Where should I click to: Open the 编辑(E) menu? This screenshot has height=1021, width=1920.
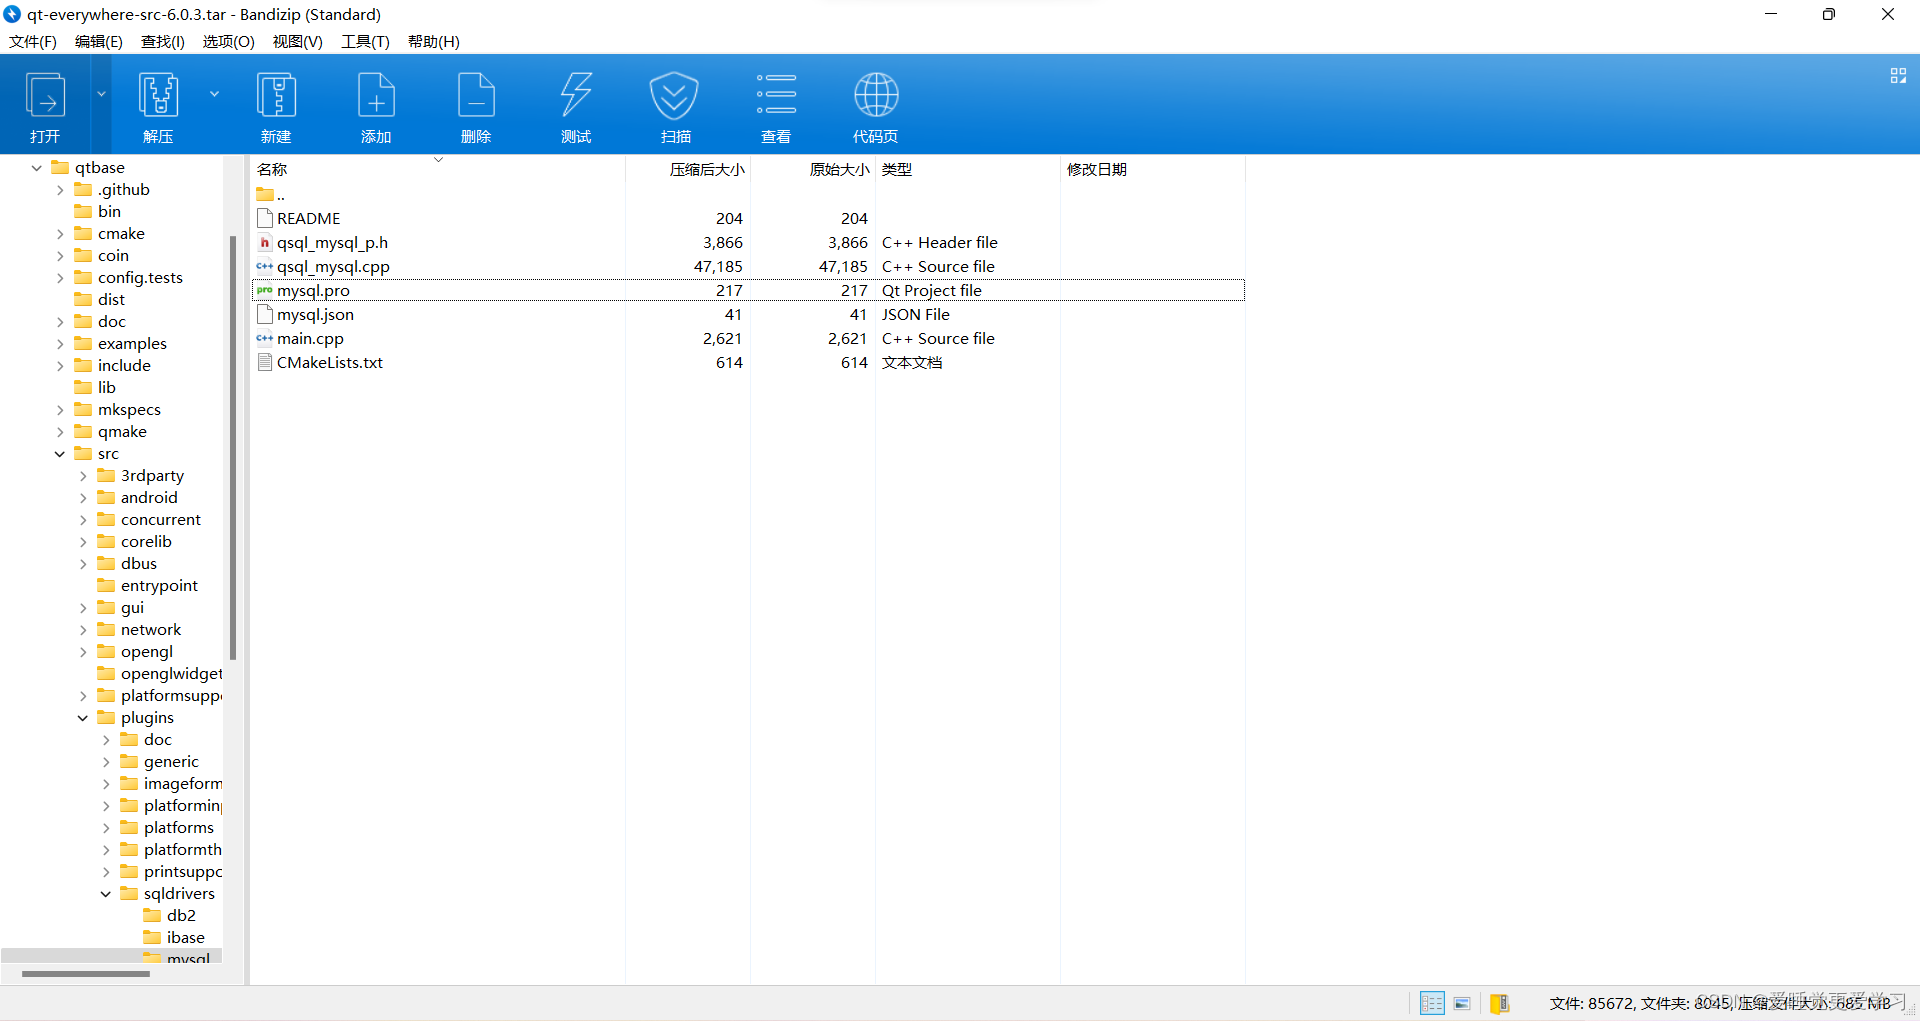99,41
